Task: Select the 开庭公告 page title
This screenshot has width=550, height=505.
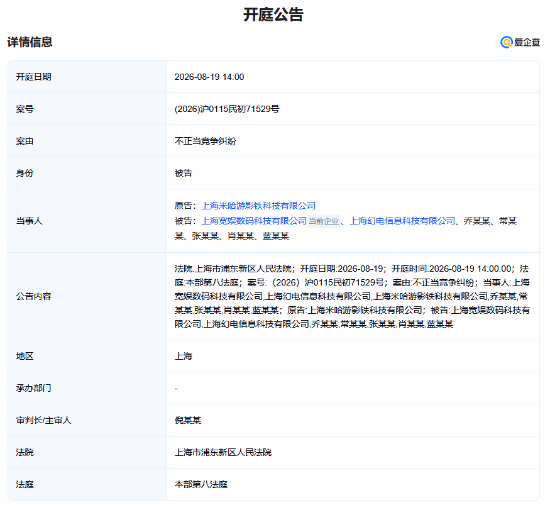Action: 274,15
